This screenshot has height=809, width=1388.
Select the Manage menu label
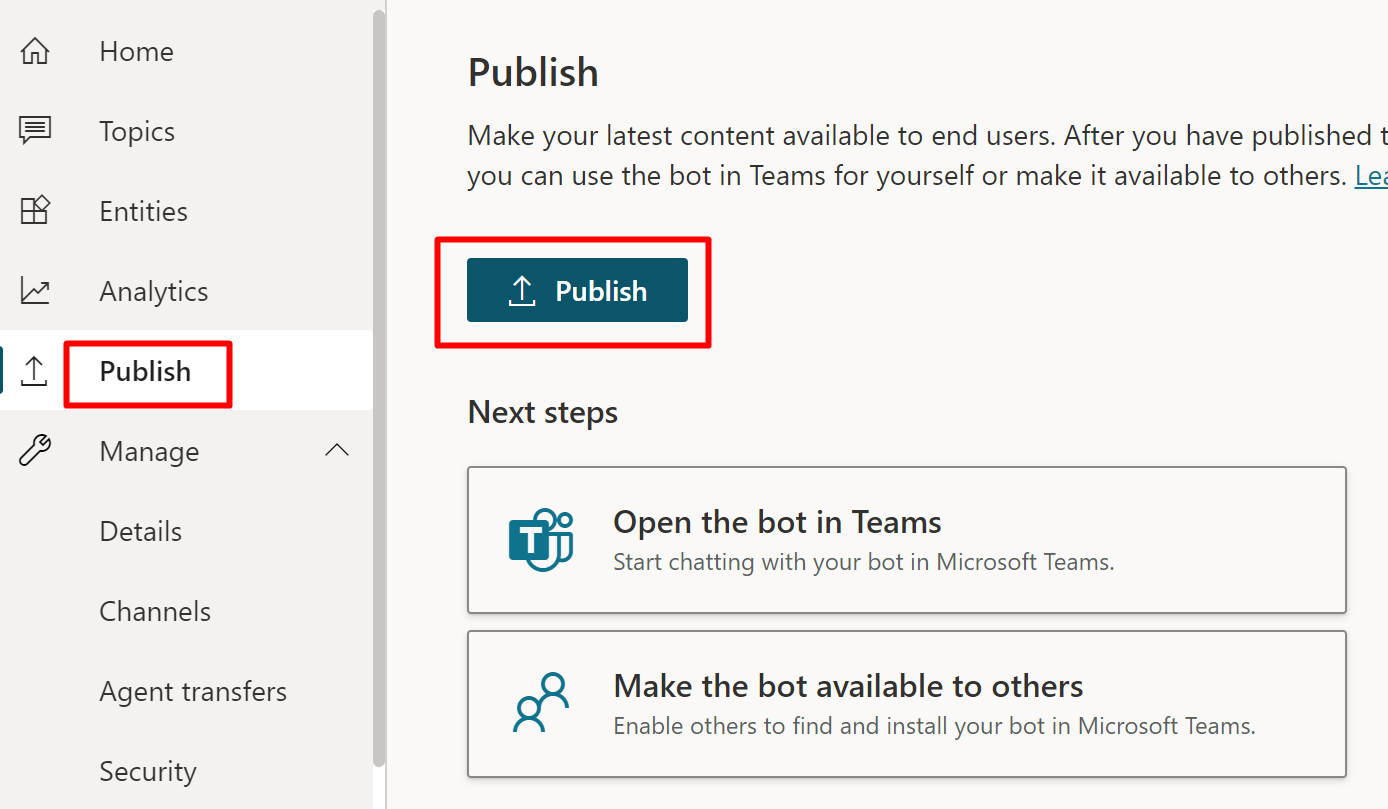coord(149,451)
